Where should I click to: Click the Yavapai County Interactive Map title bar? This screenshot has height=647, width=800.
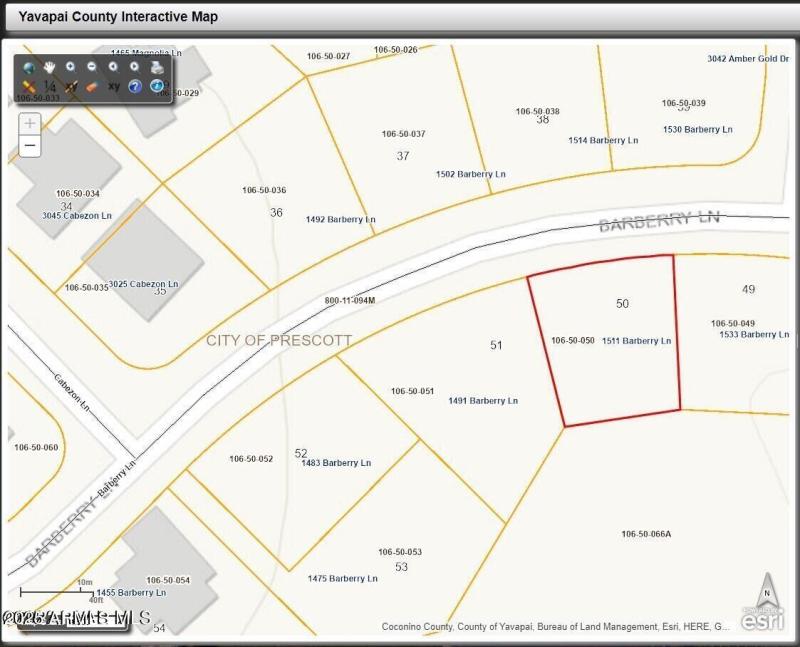(x=120, y=16)
